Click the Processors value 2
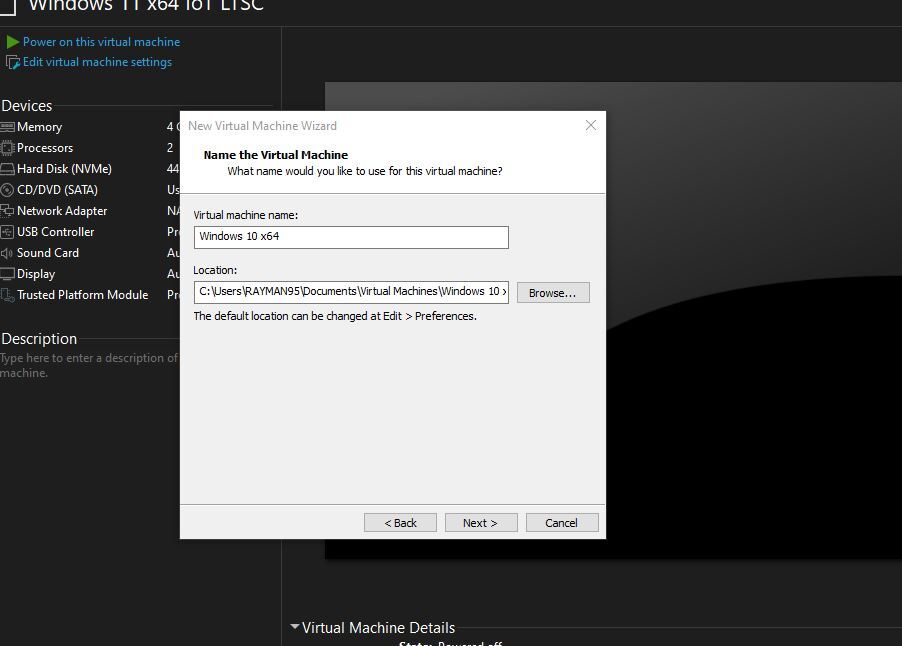The height and width of the screenshot is (646, 902). tap(170, 148)
